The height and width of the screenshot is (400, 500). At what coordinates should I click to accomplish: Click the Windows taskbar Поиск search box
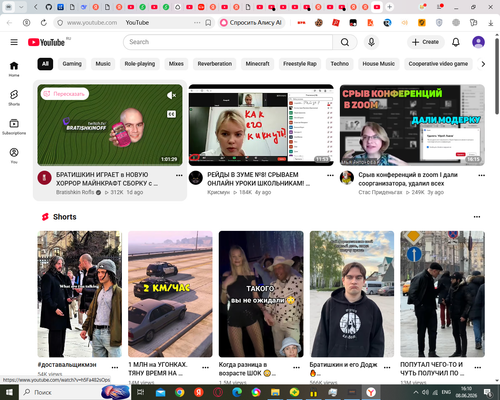(x=75, y=392)
